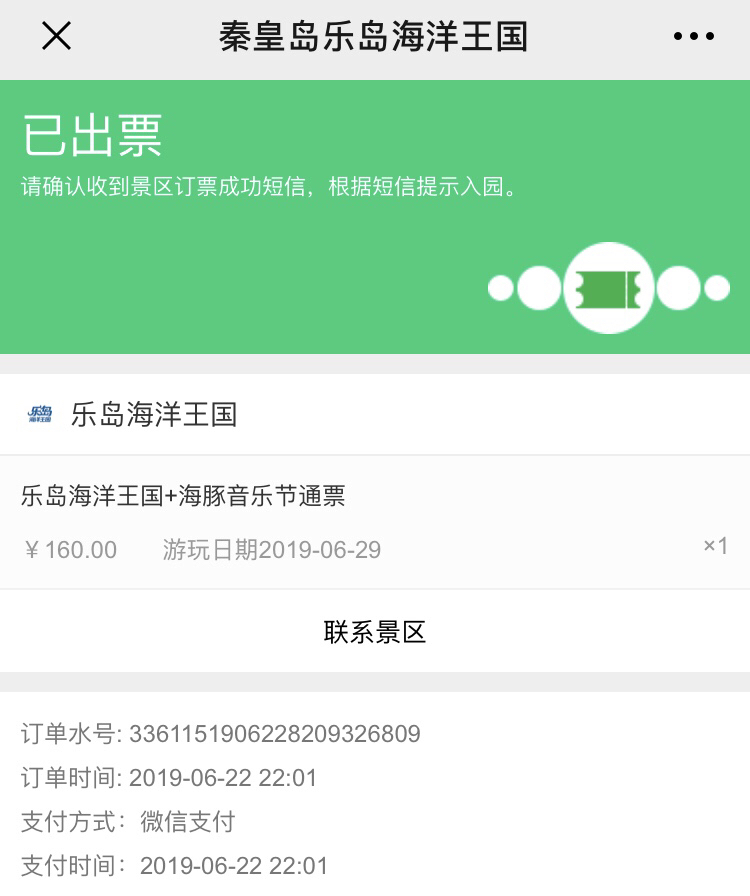Tap the 联系景区 button
The image size is (750, 896).
[x=375, y=631]
